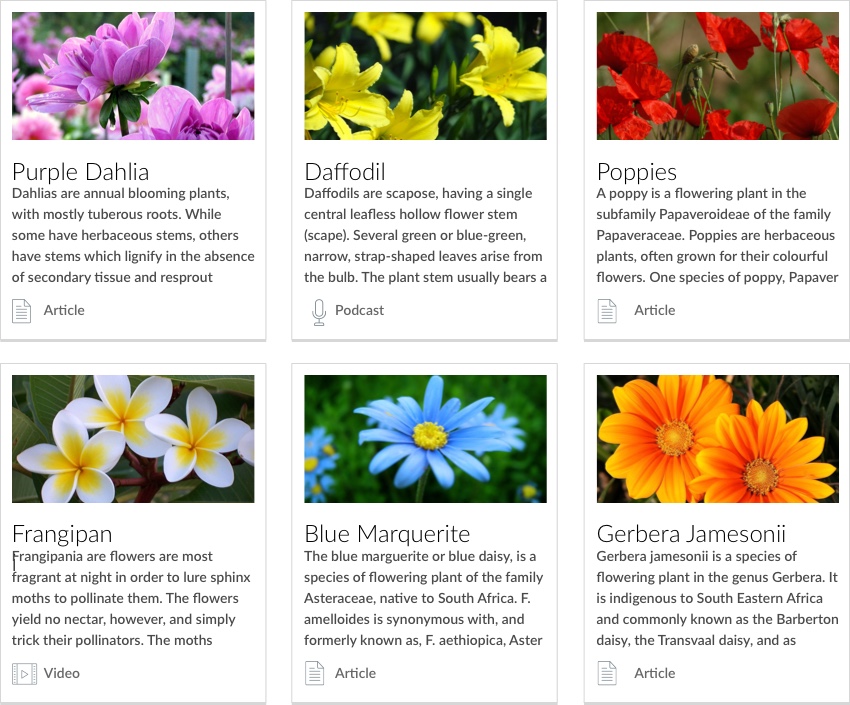The image size is (850, 705).
Task: Select the Frangipan title text
Action: coord(62,534)
